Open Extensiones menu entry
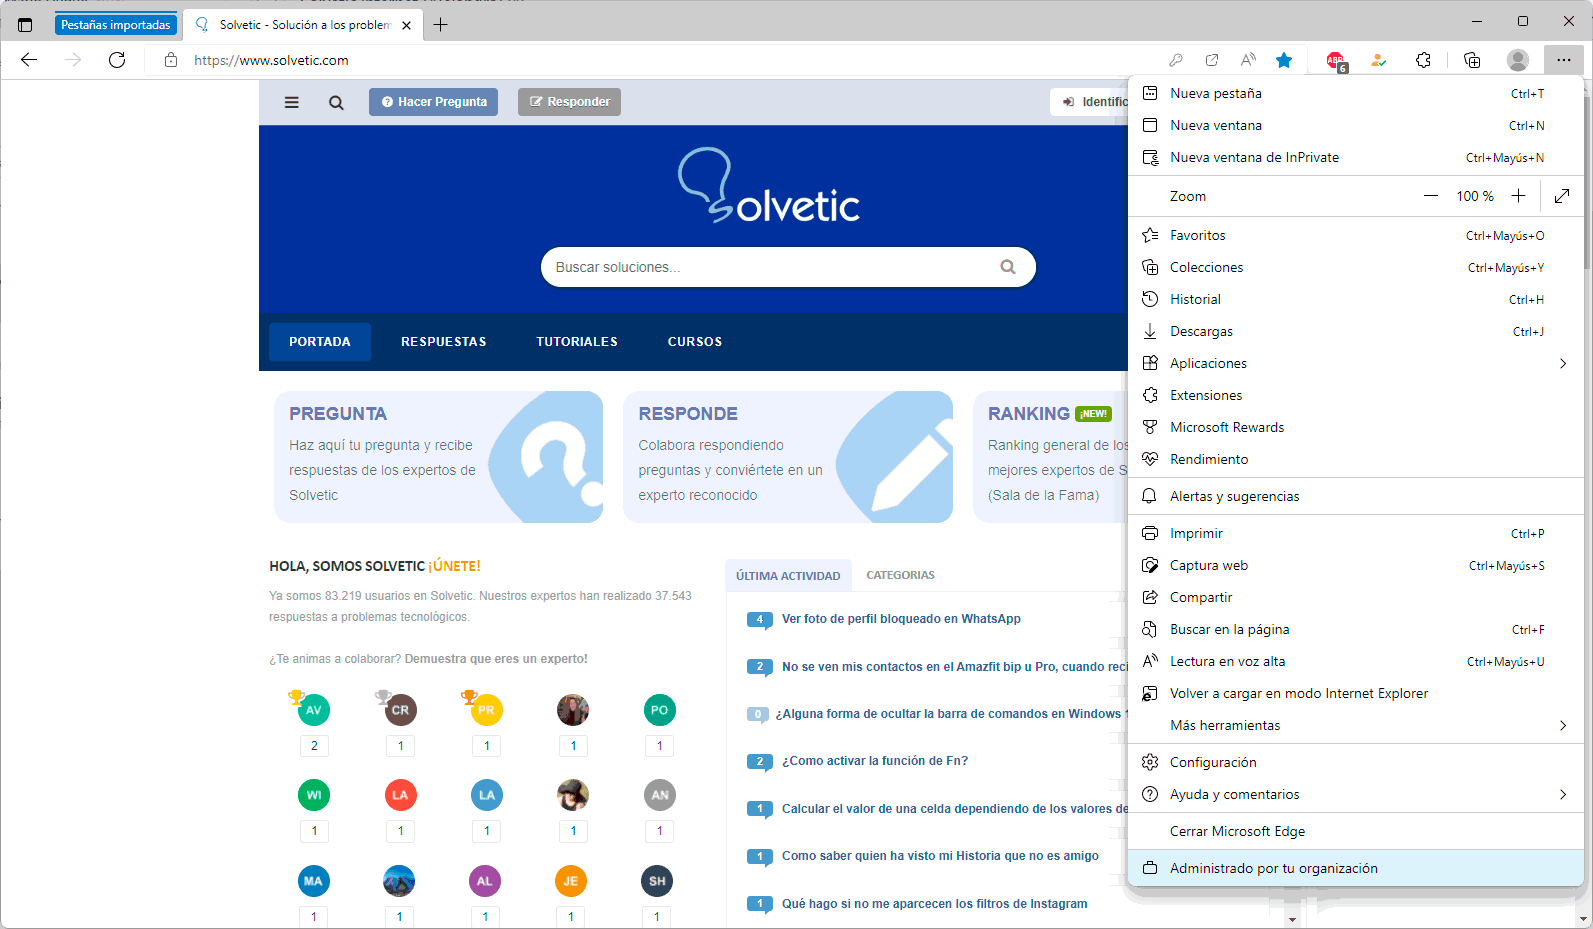 click(1356, 395)
